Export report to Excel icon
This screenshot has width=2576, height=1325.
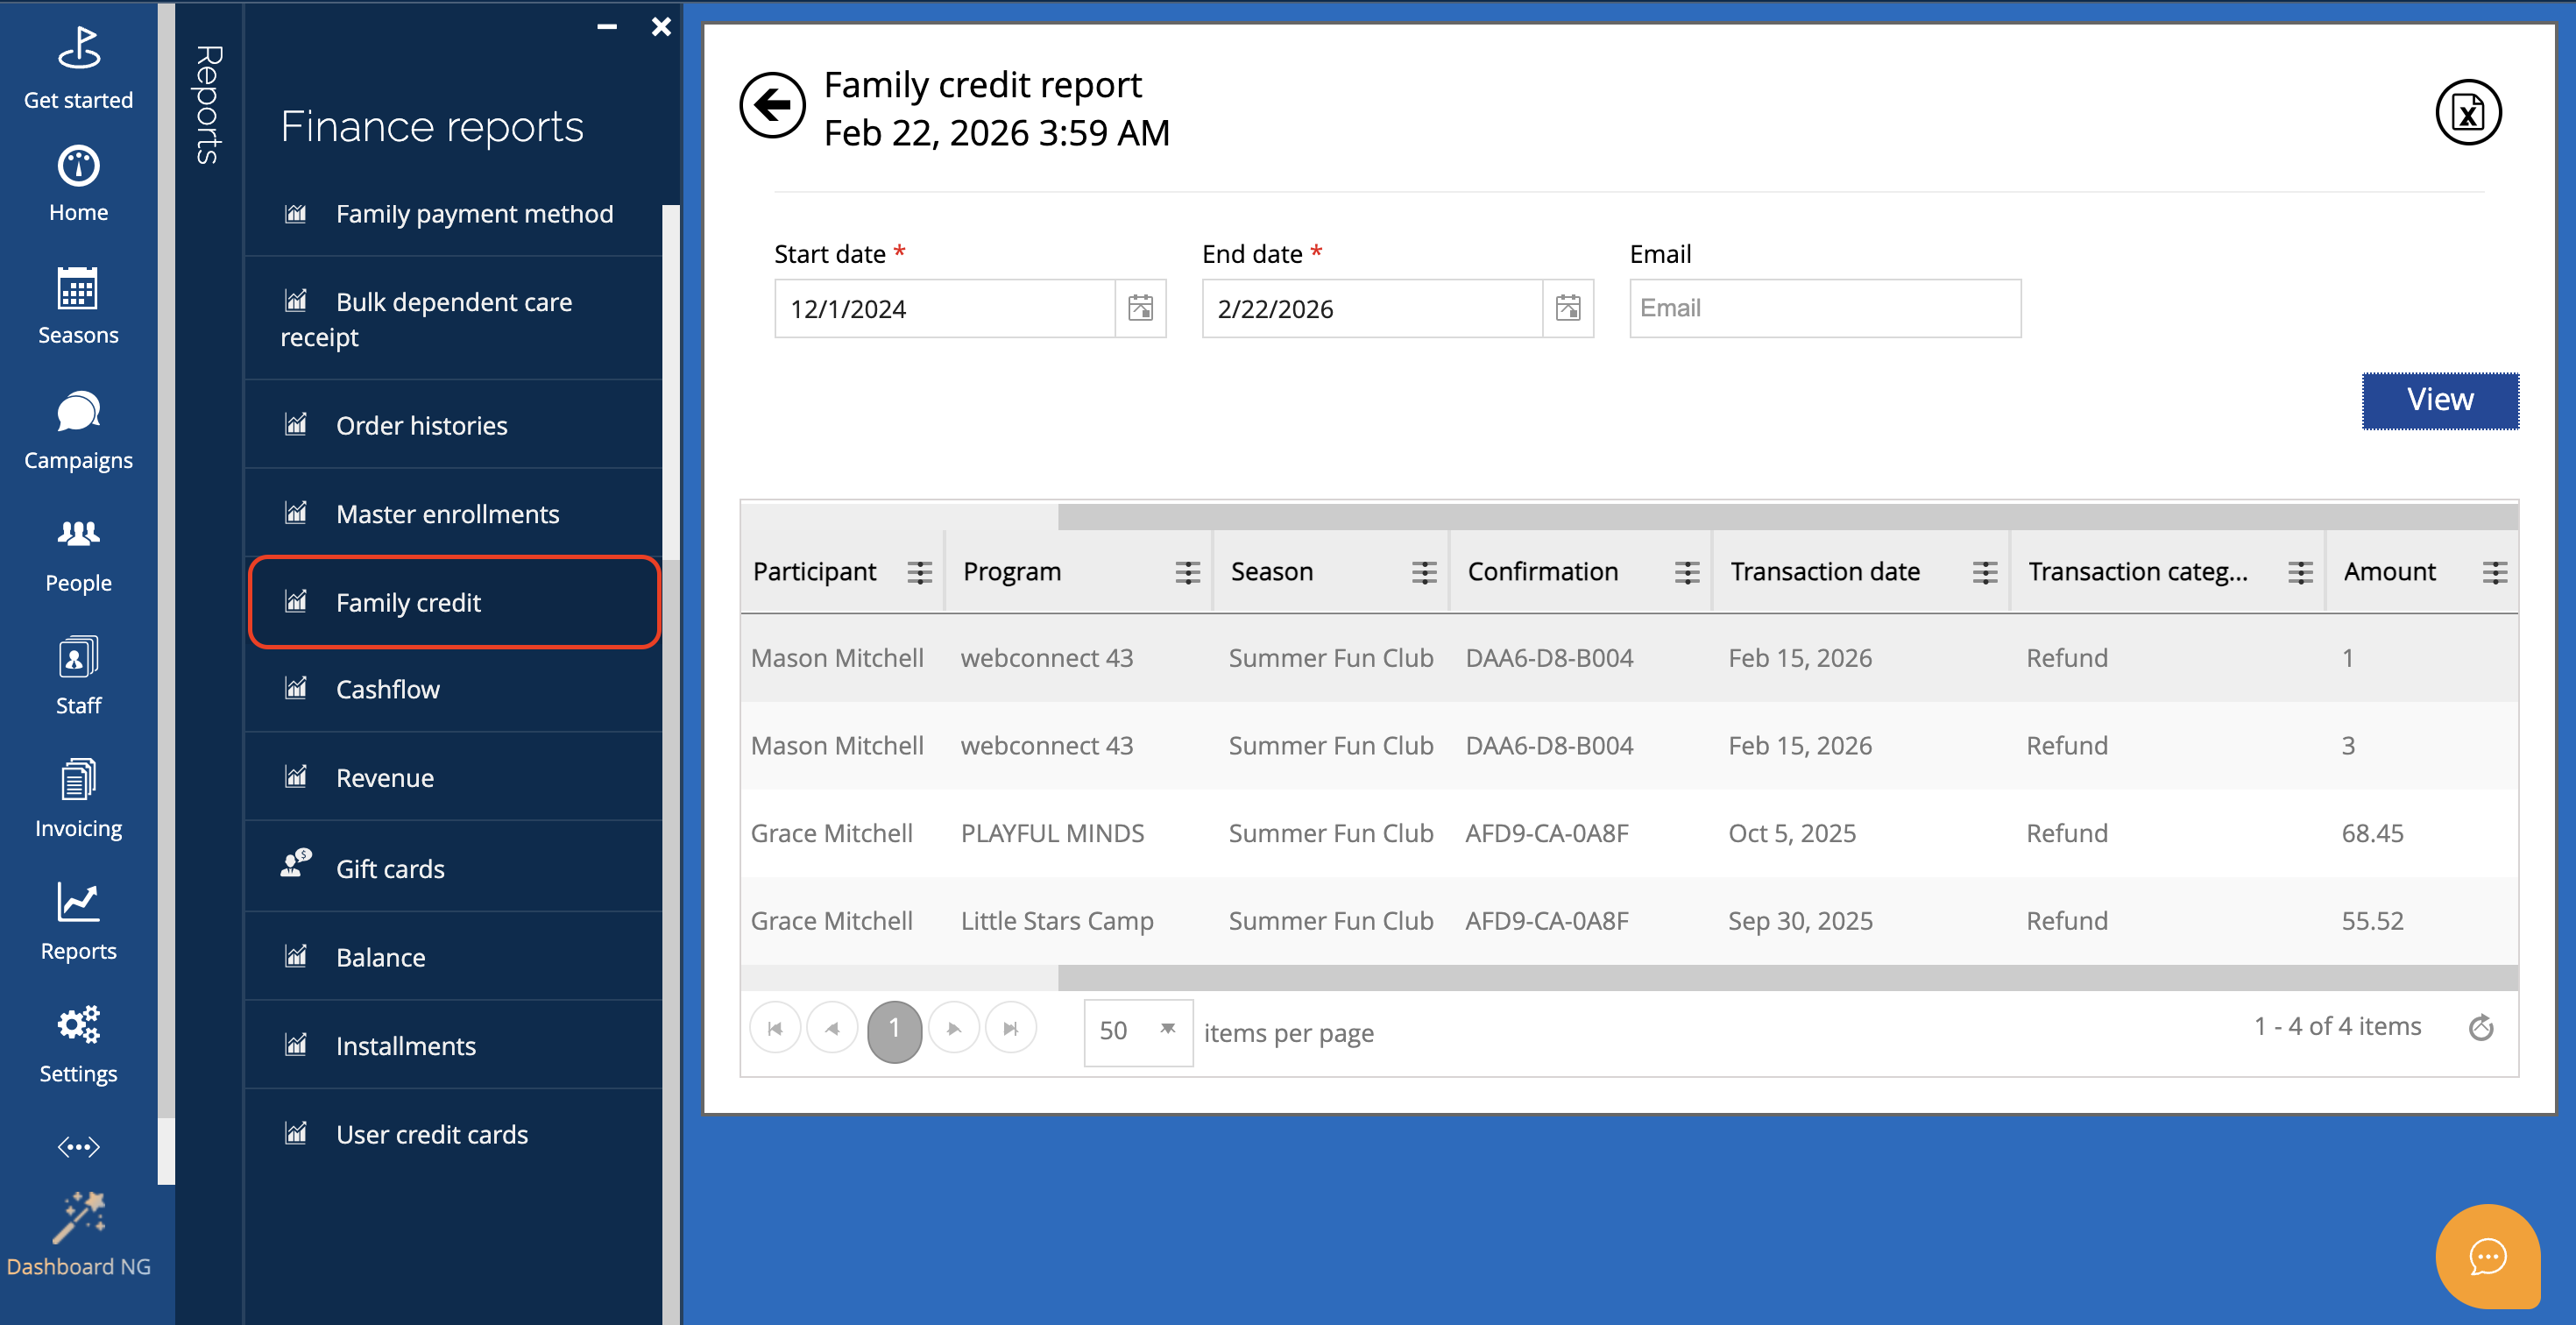tap(2467, 112)
